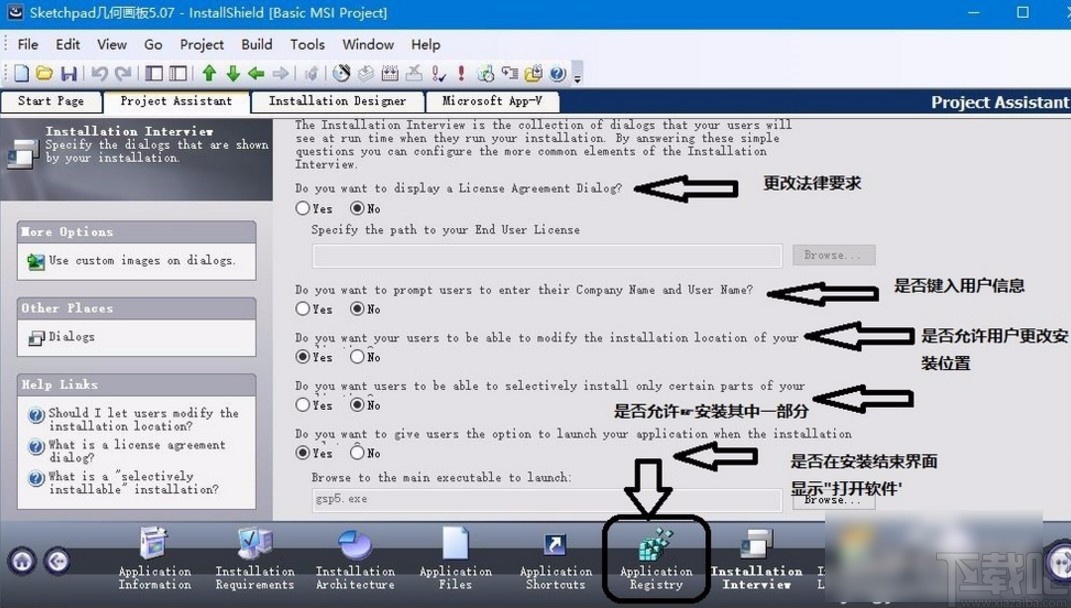Toggle left view list pane icon
This screenshot has width=1071, height=608.
tap(154, 73)
